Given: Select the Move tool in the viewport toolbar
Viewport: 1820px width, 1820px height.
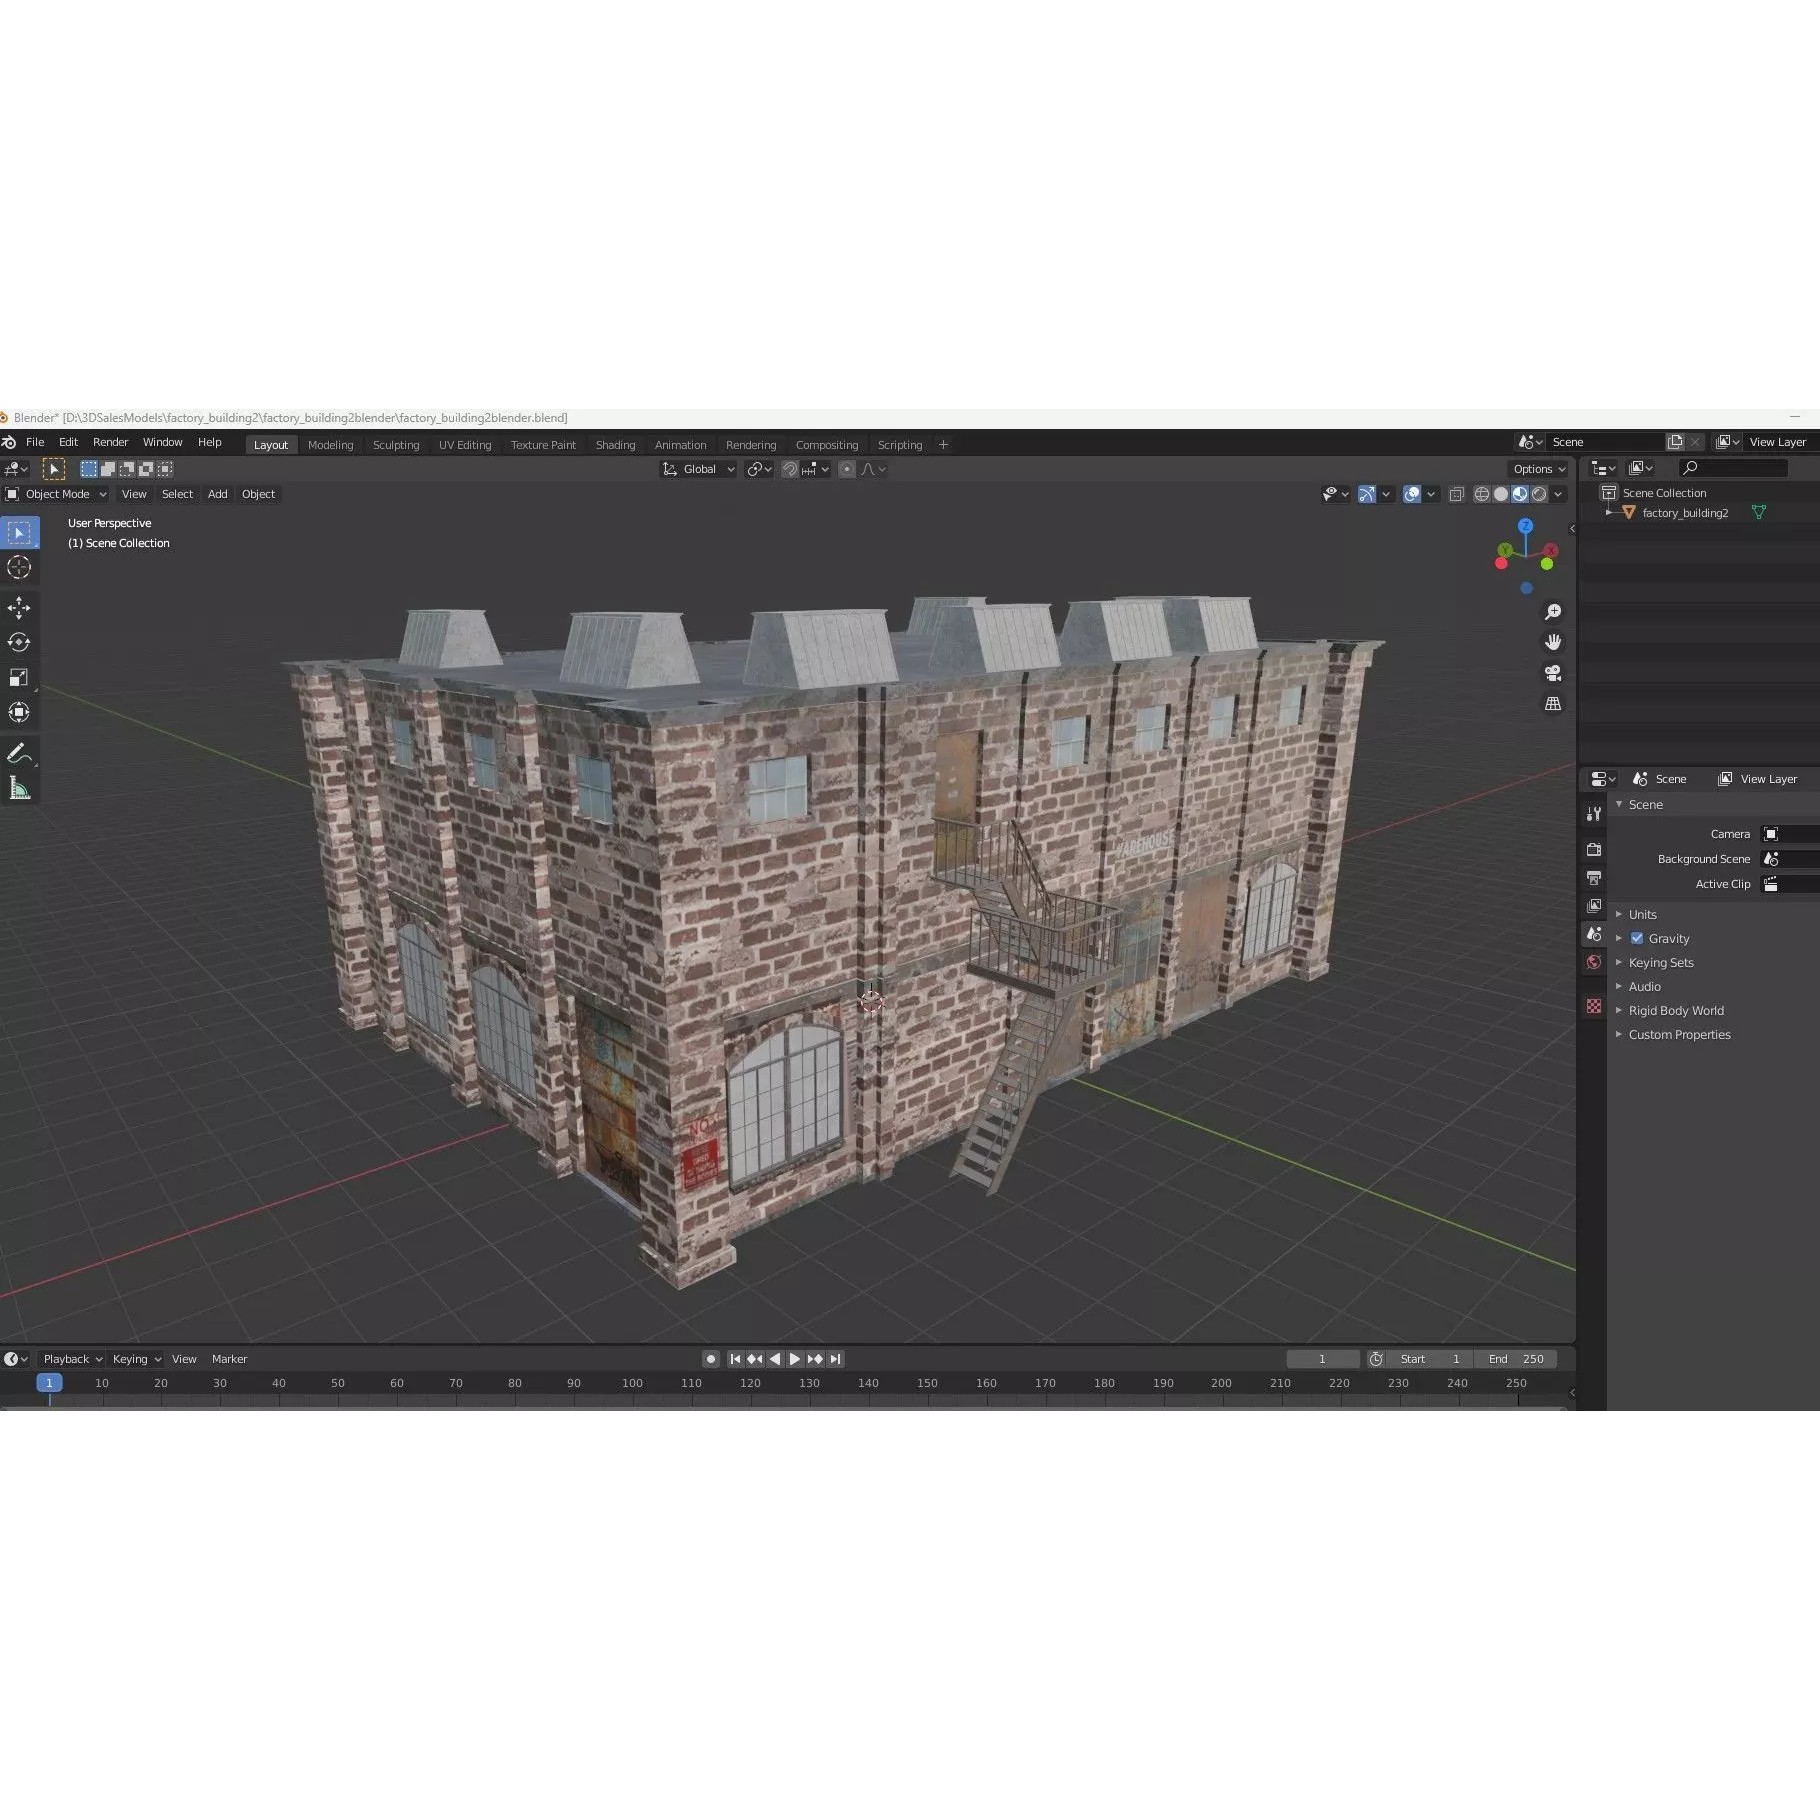Looking at the screenshot, I should click(20, 607).
